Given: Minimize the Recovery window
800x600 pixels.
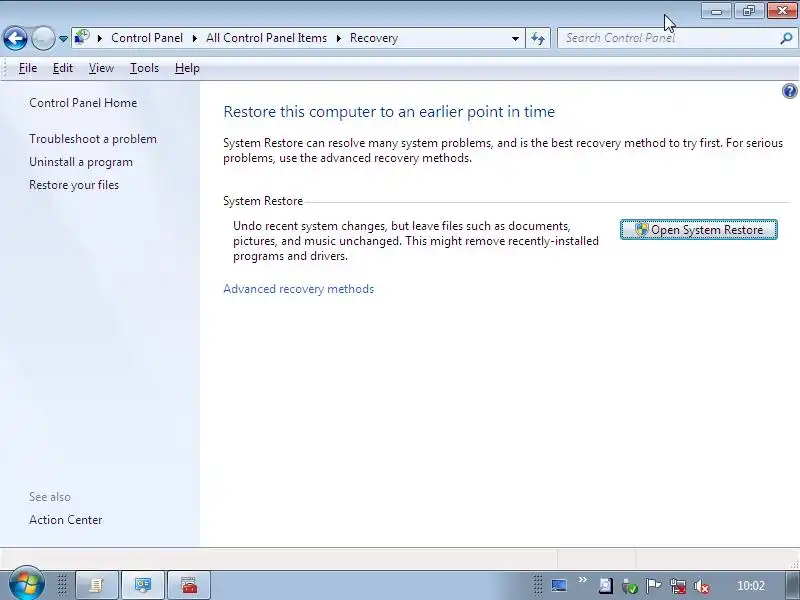Looking at the screenshot, I should click(716, 11).
